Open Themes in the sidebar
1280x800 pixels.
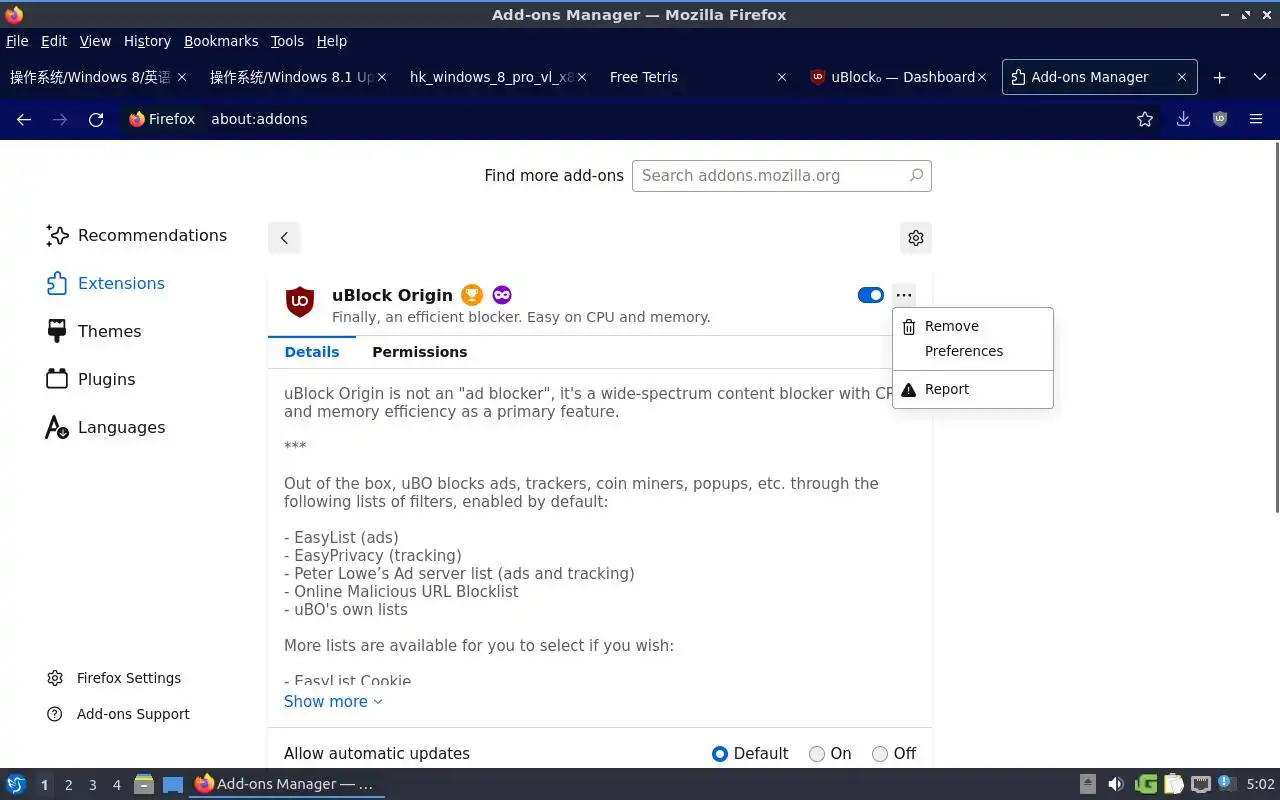(x=94, y=332)
